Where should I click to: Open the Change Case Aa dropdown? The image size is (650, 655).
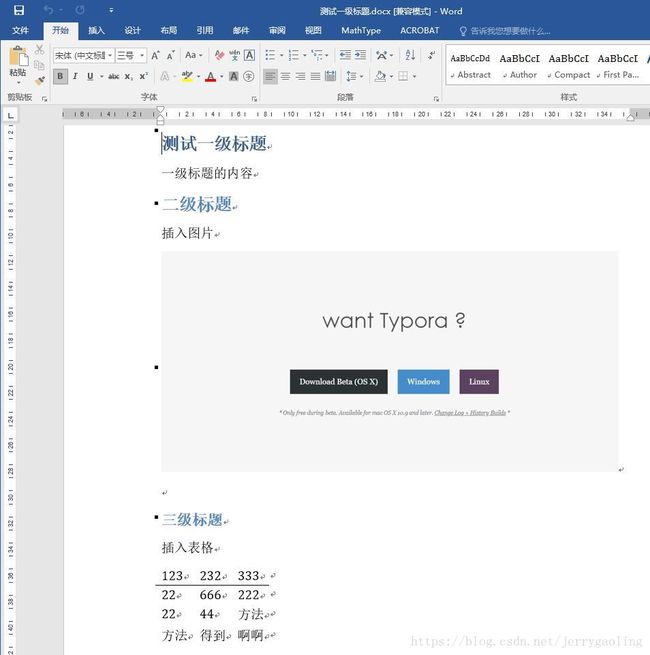(x=193, y=55)
